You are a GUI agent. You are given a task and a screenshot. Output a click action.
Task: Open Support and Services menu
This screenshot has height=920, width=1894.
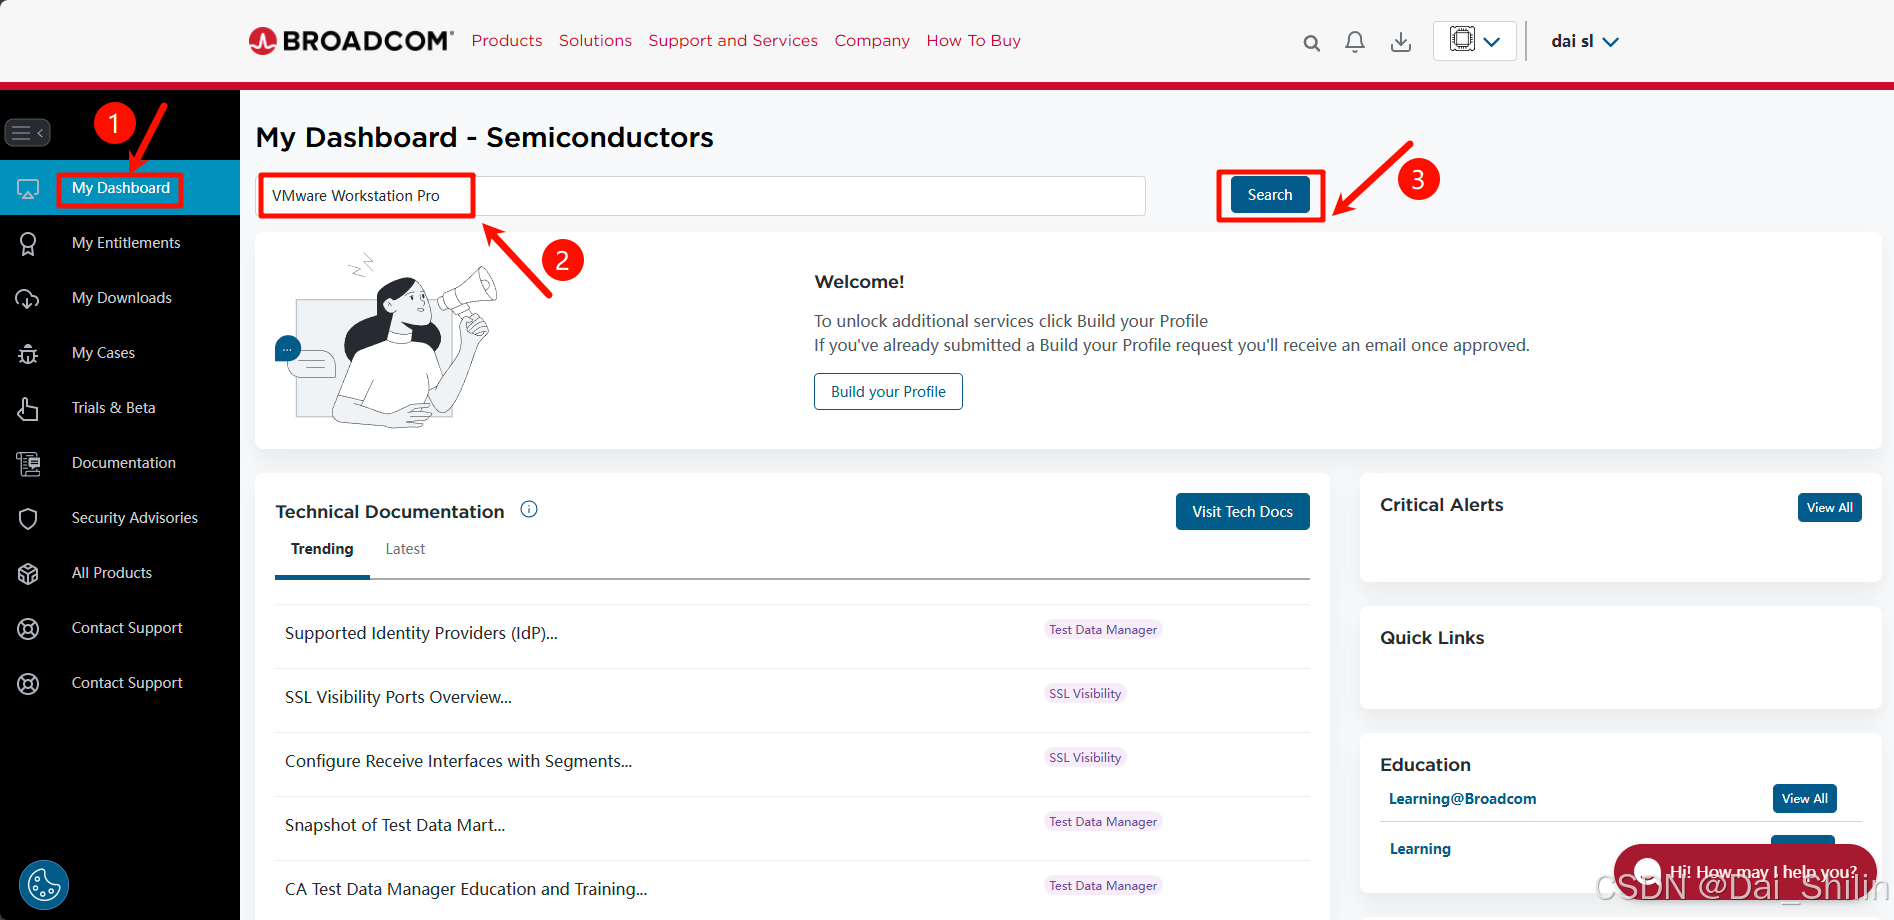tap(733, 41)
